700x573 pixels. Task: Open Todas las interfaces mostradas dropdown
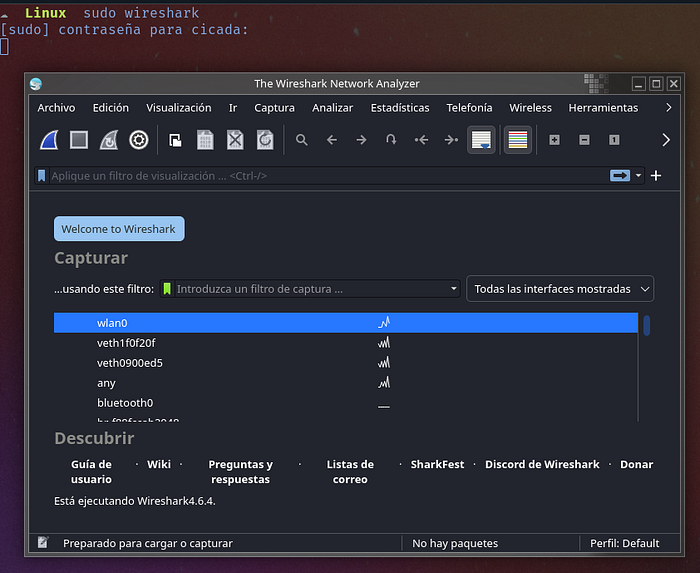pyautogui.click(x=560, y=289)
